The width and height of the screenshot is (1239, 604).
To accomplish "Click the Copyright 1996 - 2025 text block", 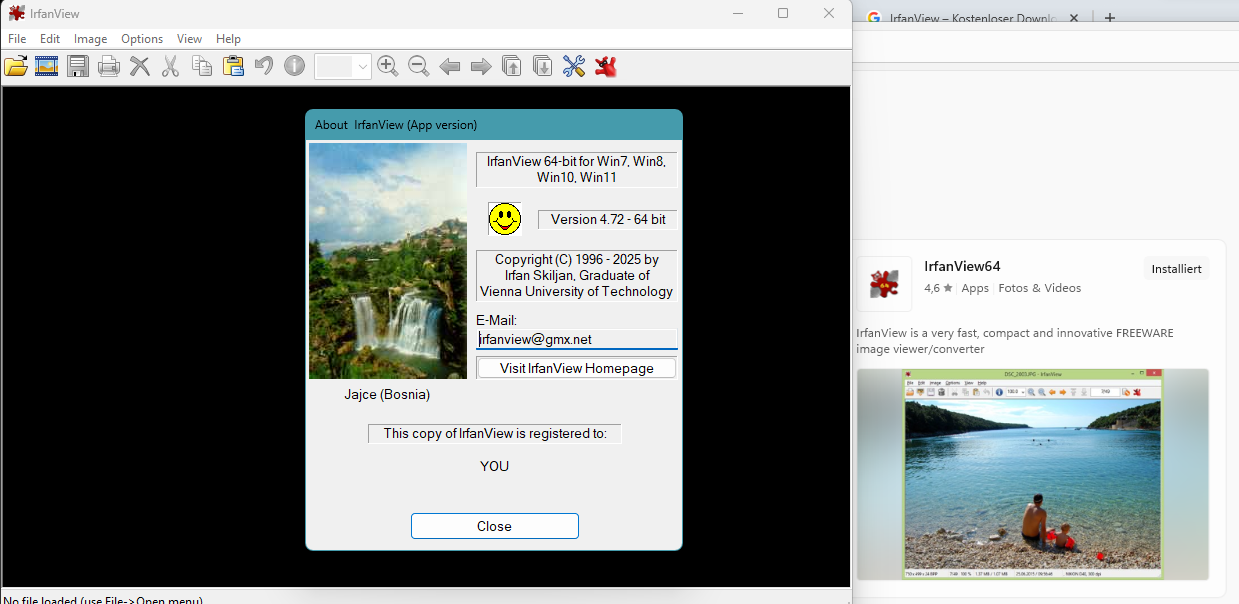I will pos(576,275).
